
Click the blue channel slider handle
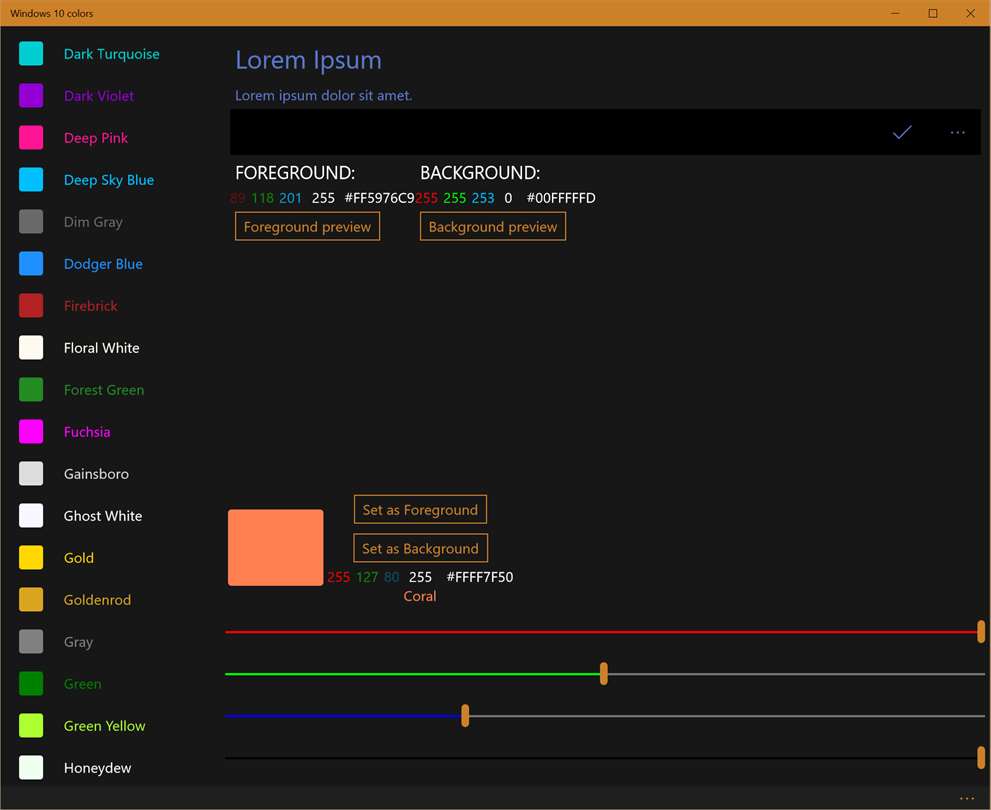(465, 715)
